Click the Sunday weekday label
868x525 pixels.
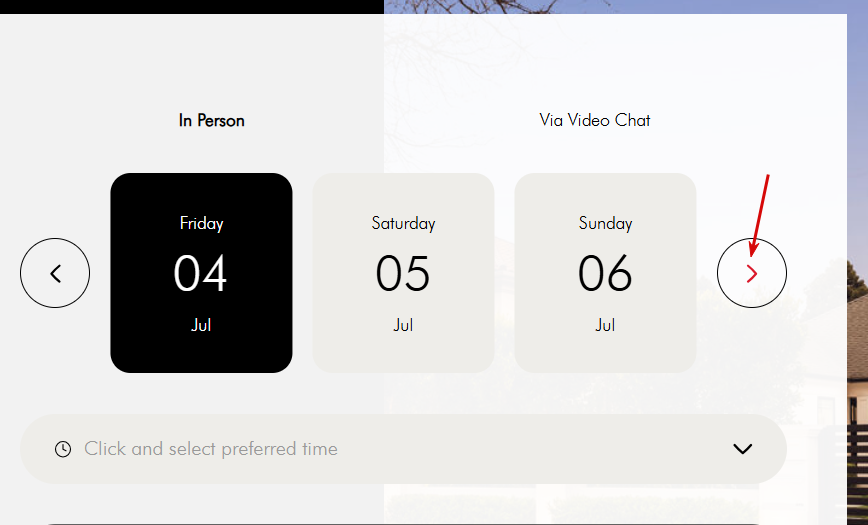point(605,223)
